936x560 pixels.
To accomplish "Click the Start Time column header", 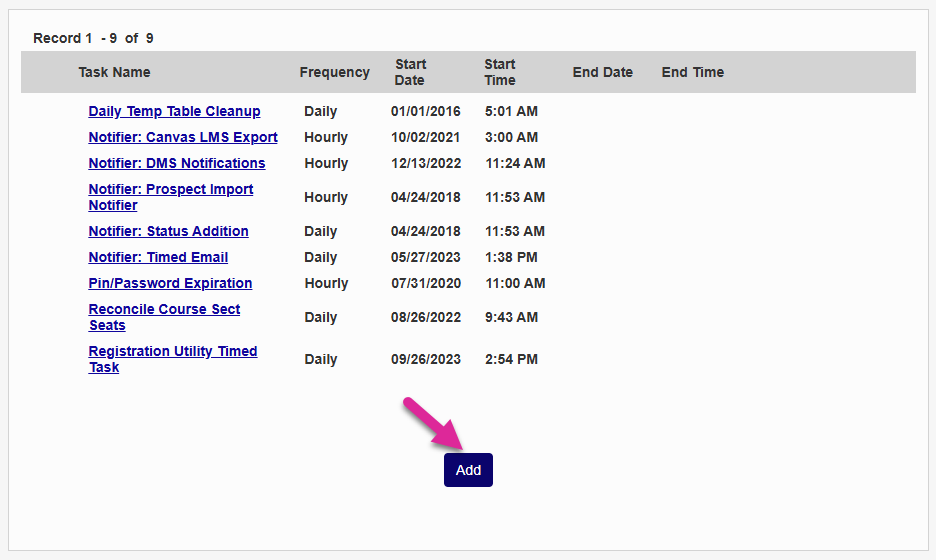I will point(500,72).
